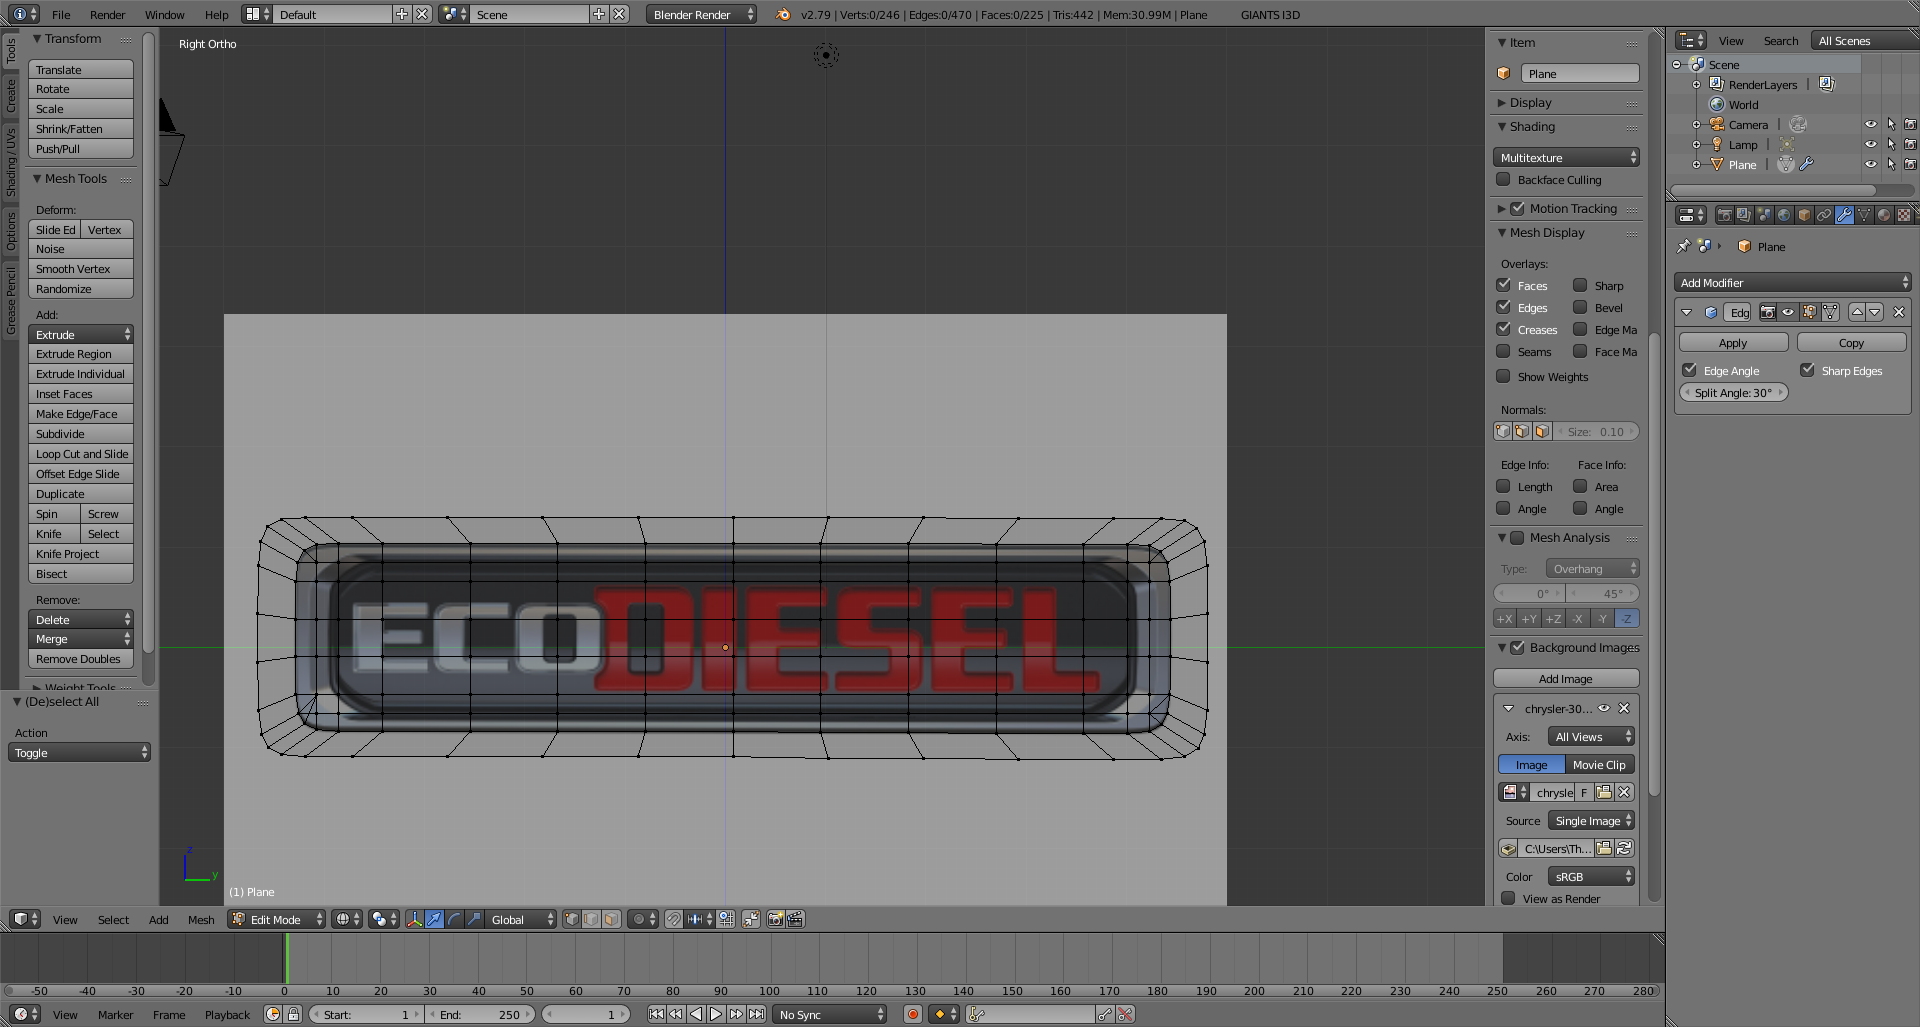
Task: Jump to the first frame
Action: pyautogui.click(x=656, y=1014)
